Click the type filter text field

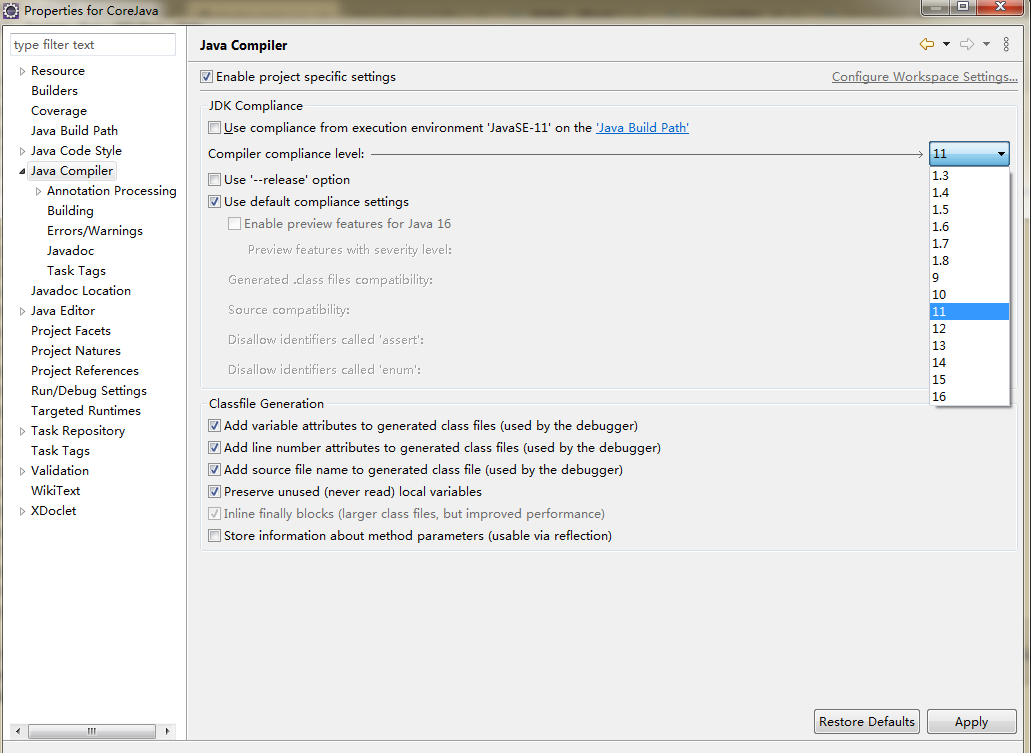(x=92, y=45)
